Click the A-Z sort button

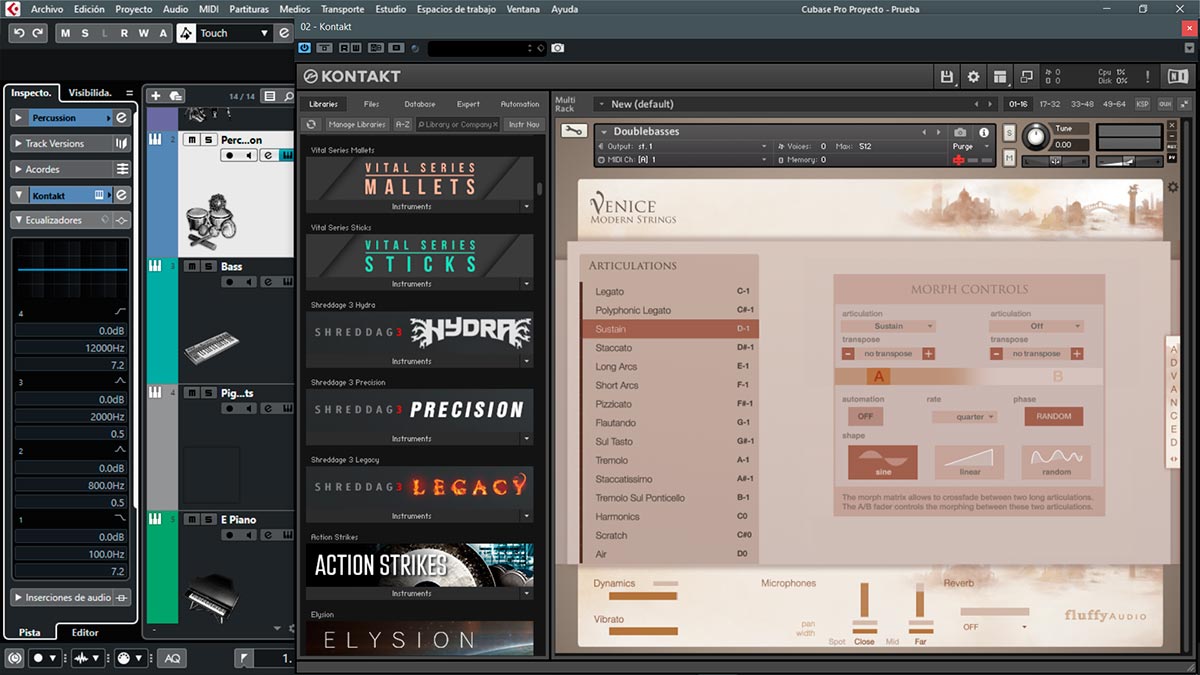tap(402, 124)
